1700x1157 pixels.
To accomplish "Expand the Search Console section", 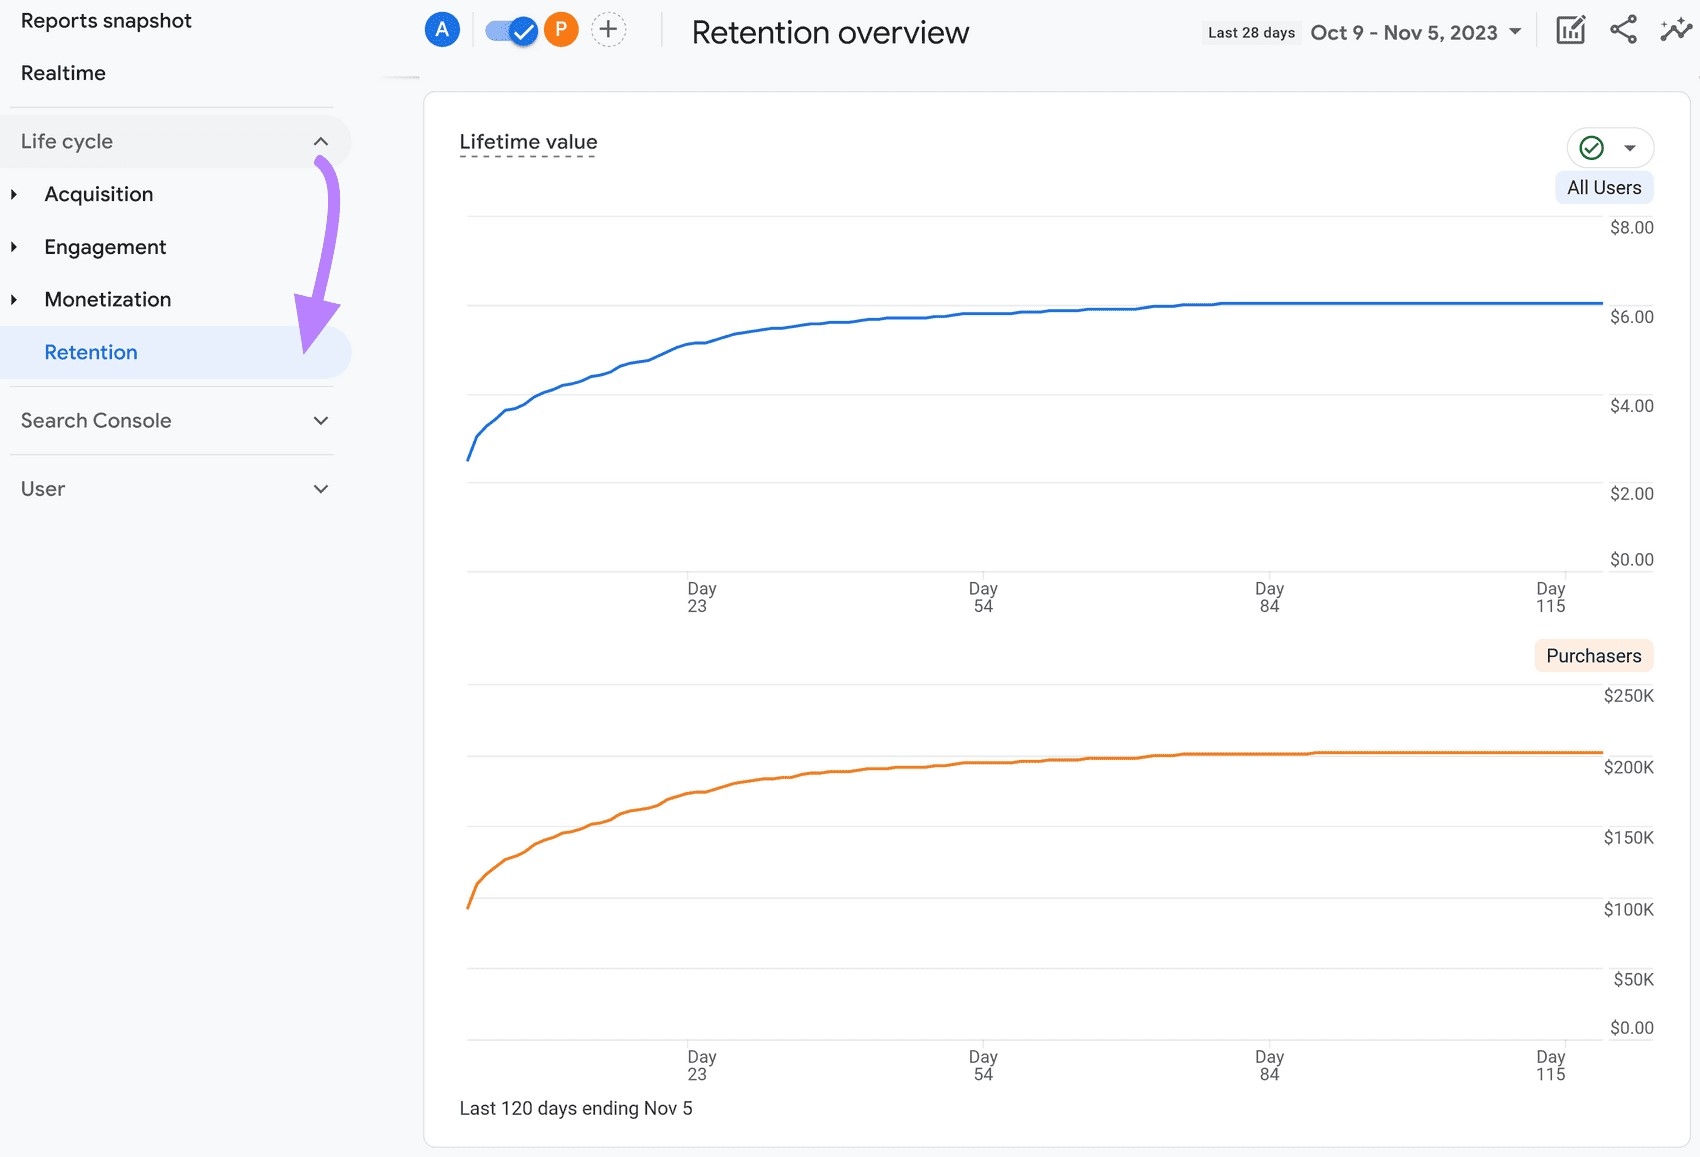I will pos(320,421).
